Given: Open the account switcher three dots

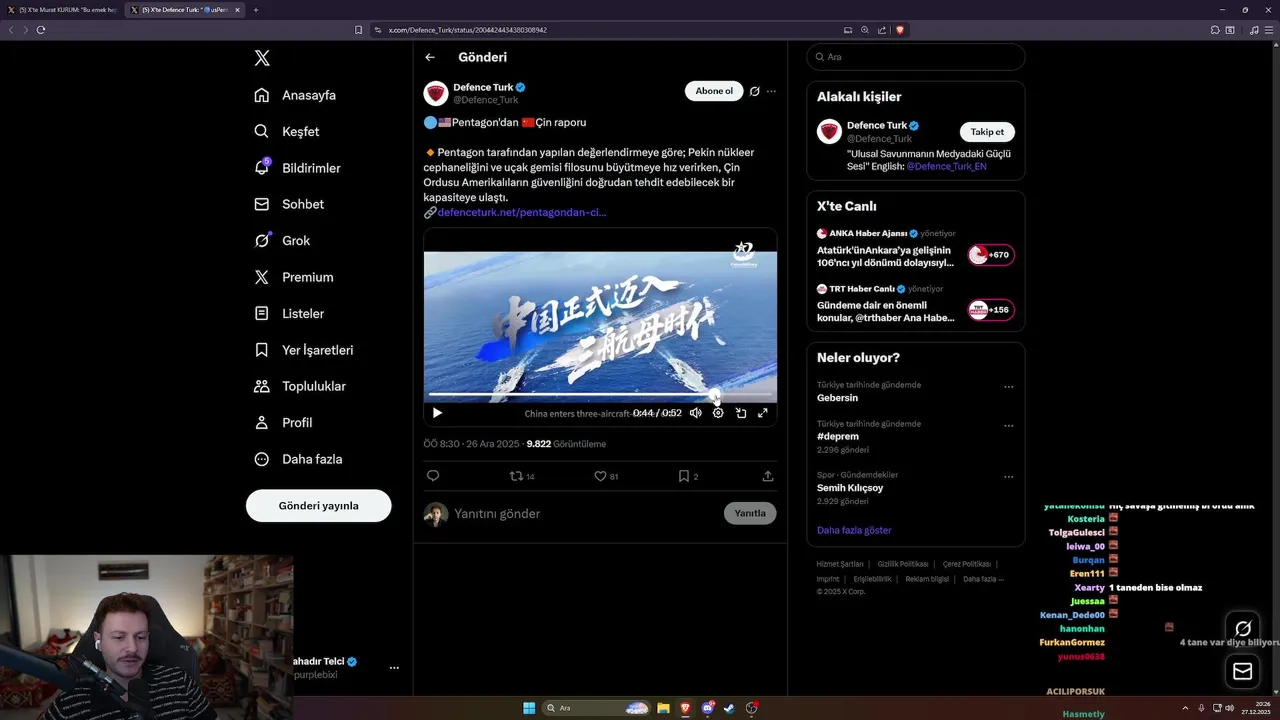Looking at the screenshot, I should 394,667.
